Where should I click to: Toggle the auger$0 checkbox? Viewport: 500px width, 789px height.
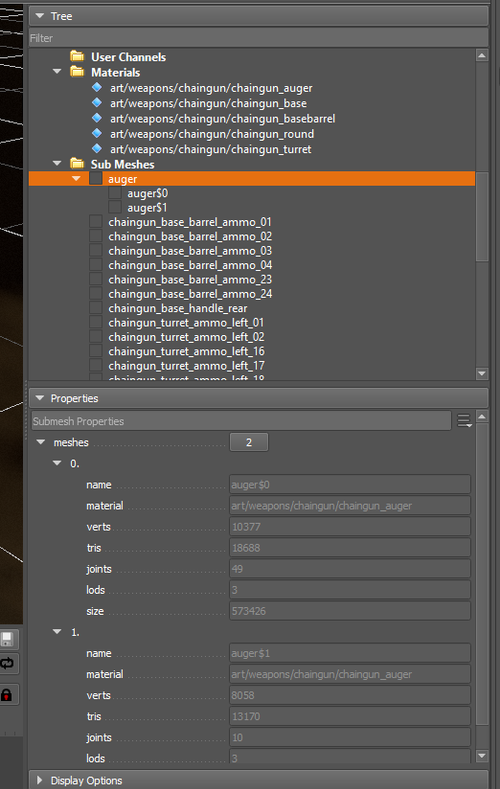coord(115,193)
